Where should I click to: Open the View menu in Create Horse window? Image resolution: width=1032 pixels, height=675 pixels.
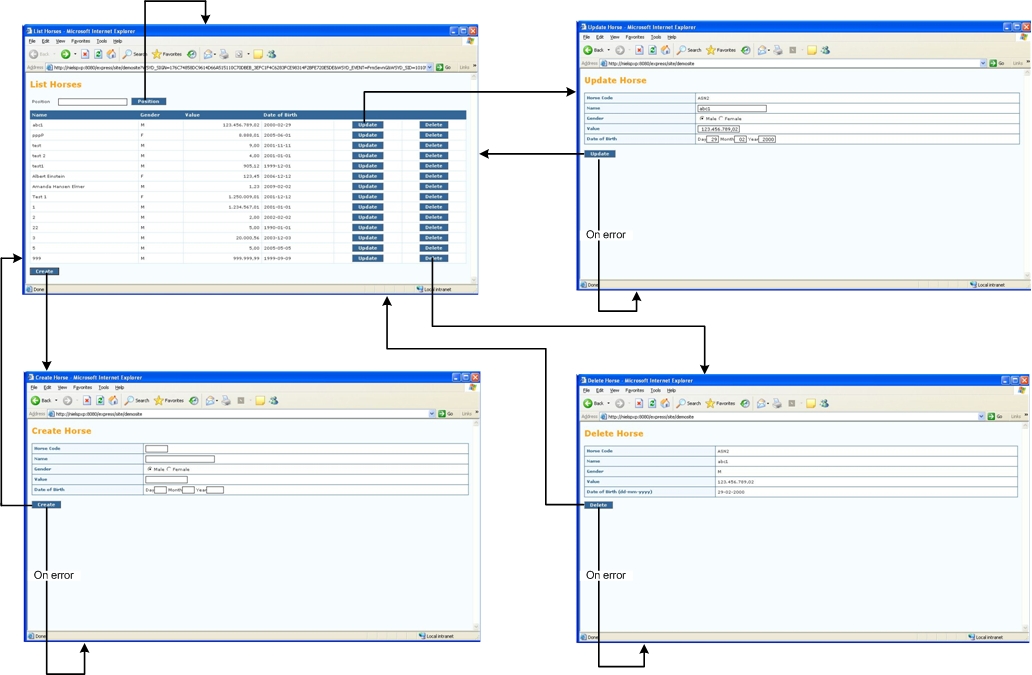coord(62,388)
